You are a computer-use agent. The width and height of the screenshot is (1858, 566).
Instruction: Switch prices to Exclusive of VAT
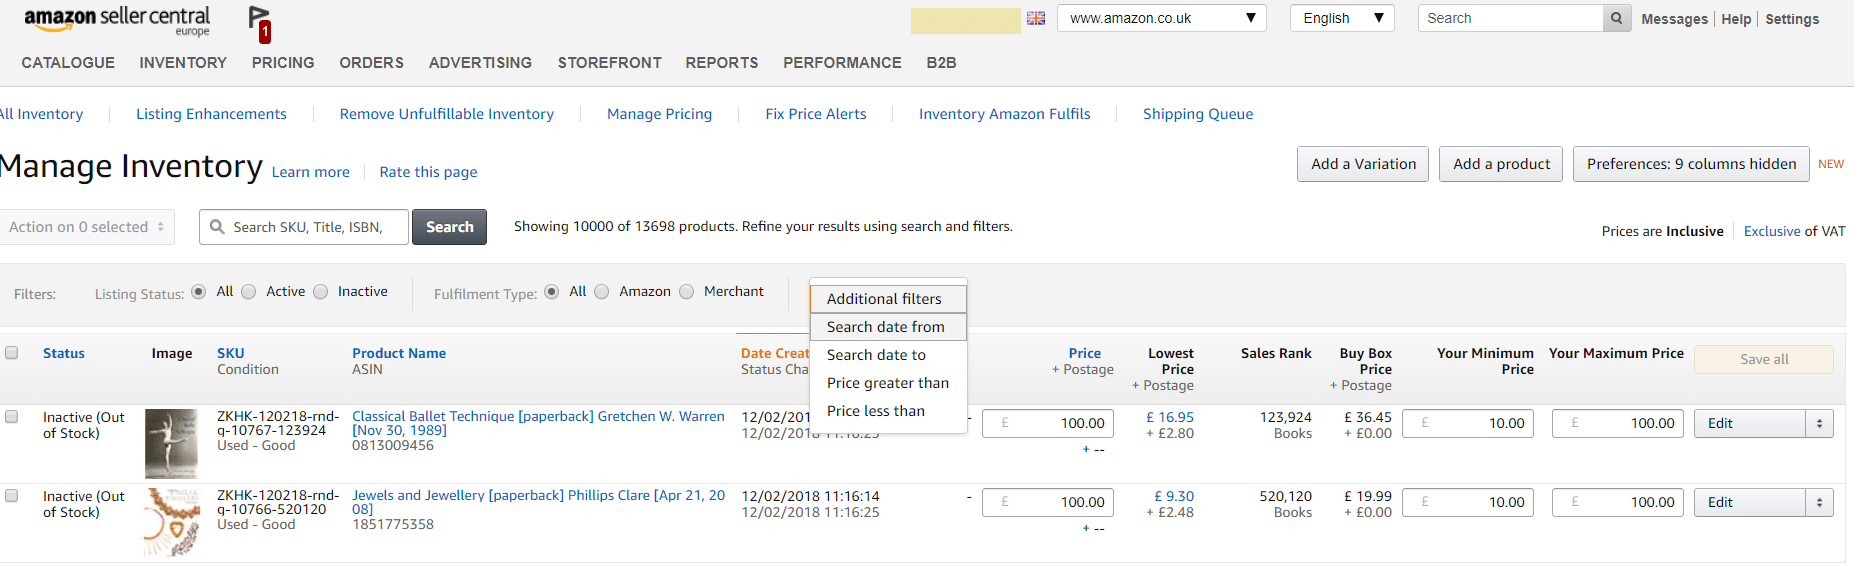click(x=1772, y=231)
